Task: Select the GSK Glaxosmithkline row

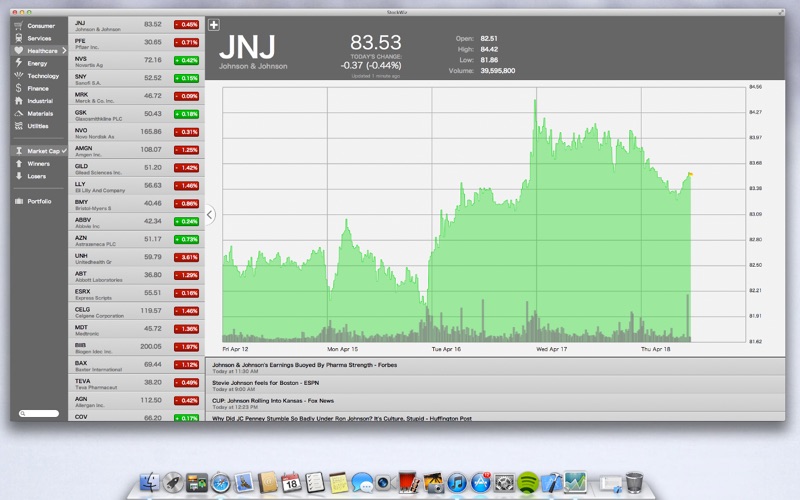Action: click(136, 114)
